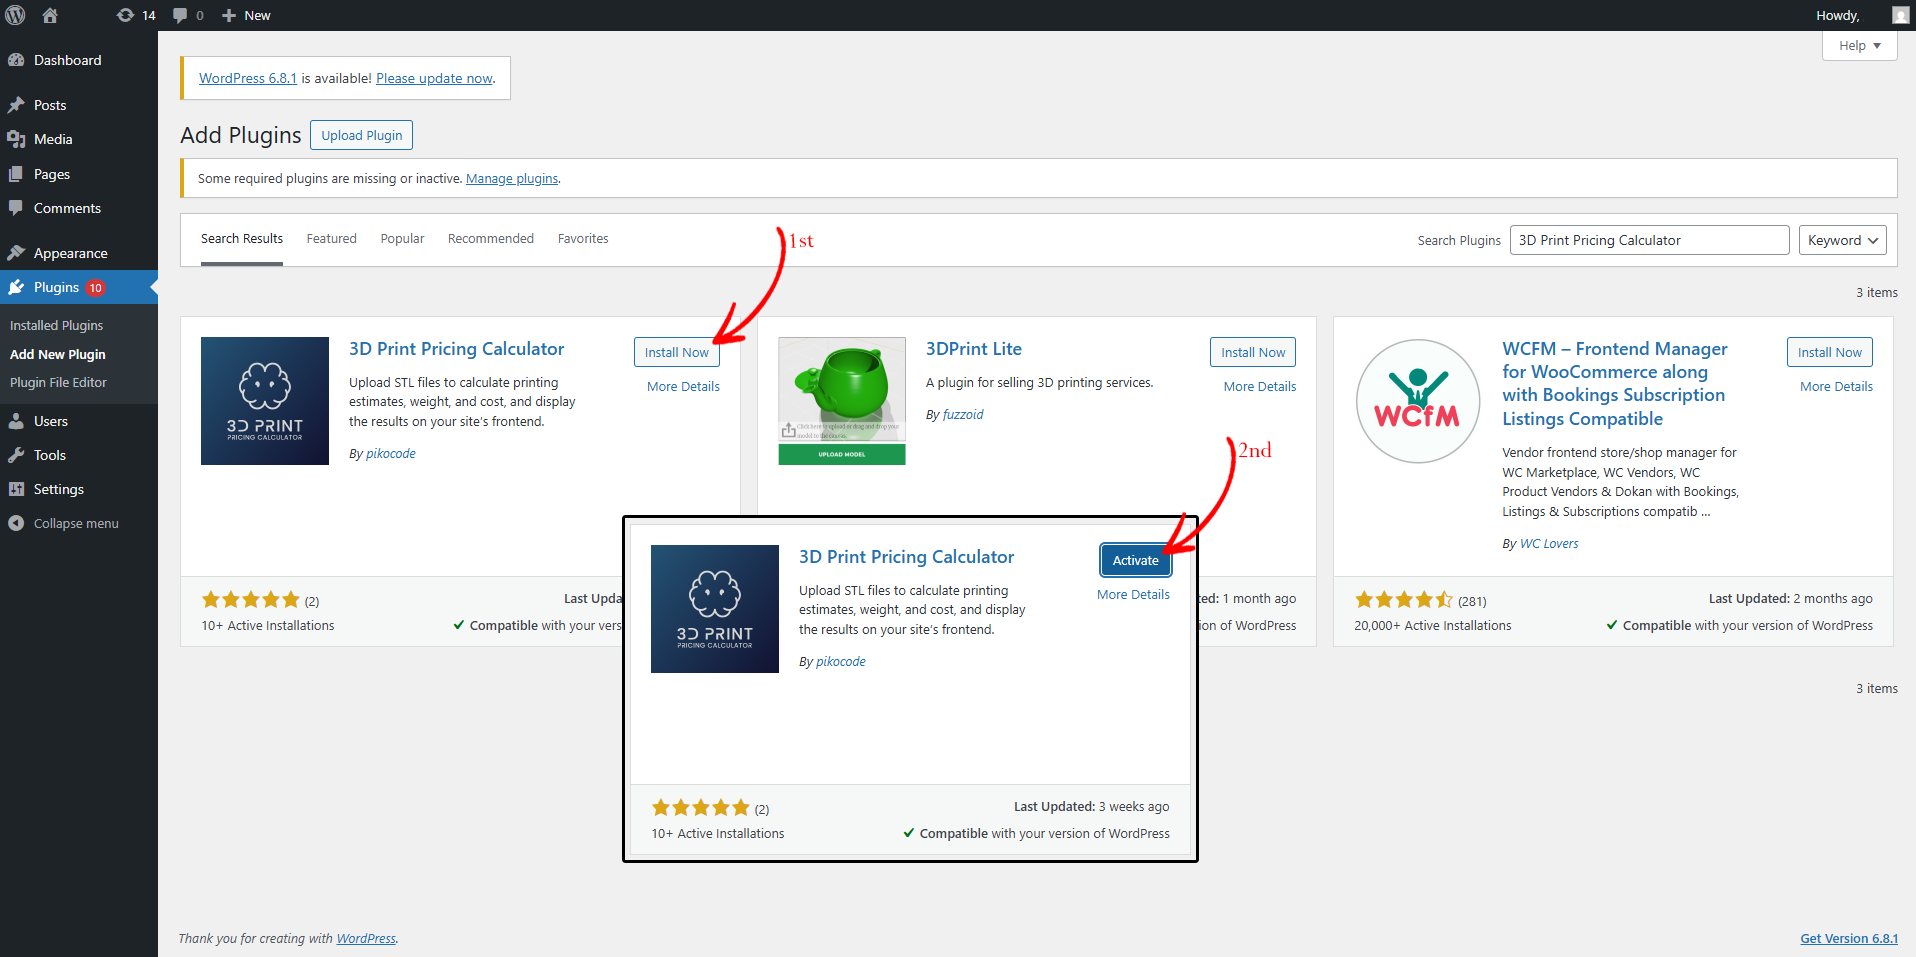The height and width of the screenshot is (957, 1916).
Task: Click the Collapse menu arrow icon
Action: coord(16,523)
